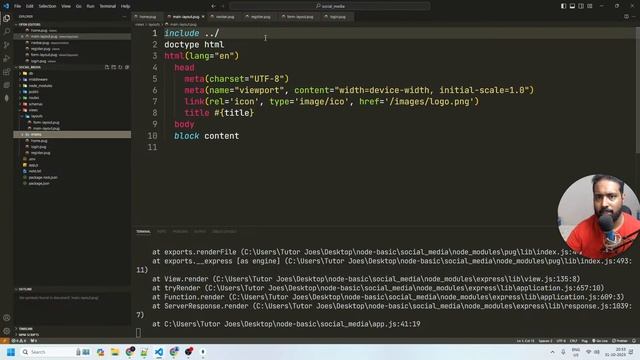Open File Explorer from Windows taskbar
The width and height of the screenshot is (640, 360).
coord(115,352)
